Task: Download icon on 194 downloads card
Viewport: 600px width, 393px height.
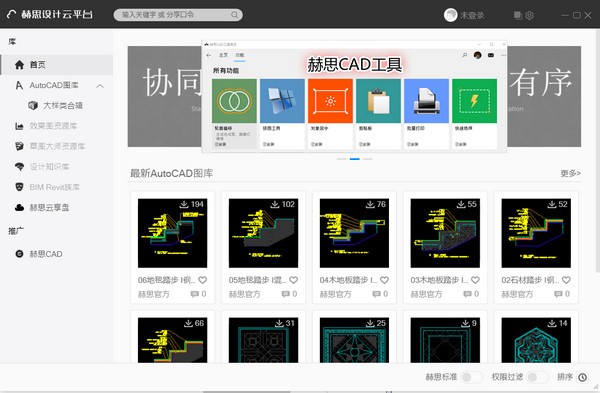Action: (184, 204)
